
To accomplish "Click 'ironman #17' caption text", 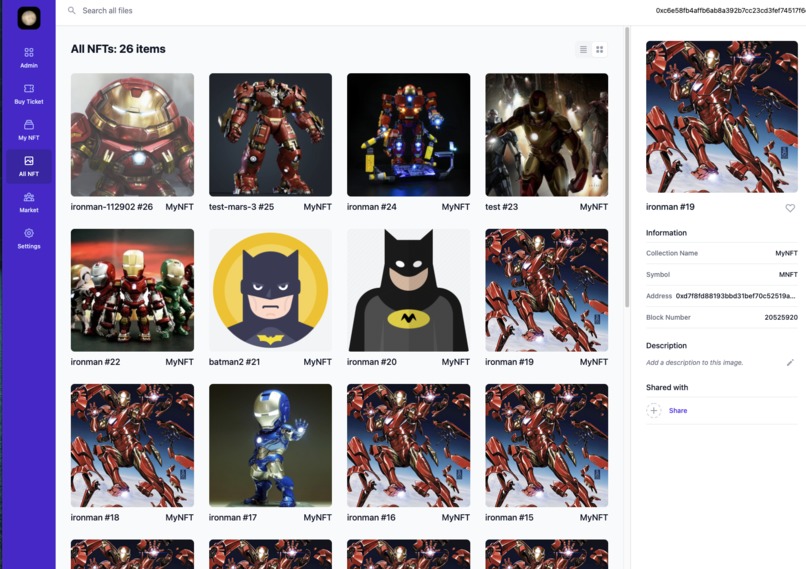I will click(232, 517).
